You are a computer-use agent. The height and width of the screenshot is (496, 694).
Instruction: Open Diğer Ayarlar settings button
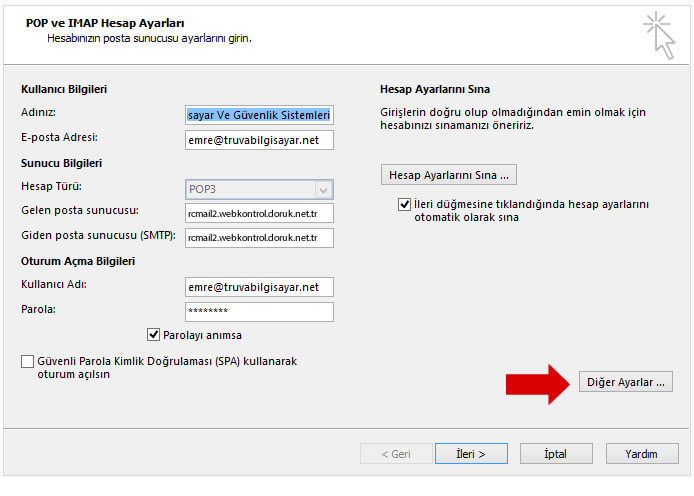pos(626,382)
